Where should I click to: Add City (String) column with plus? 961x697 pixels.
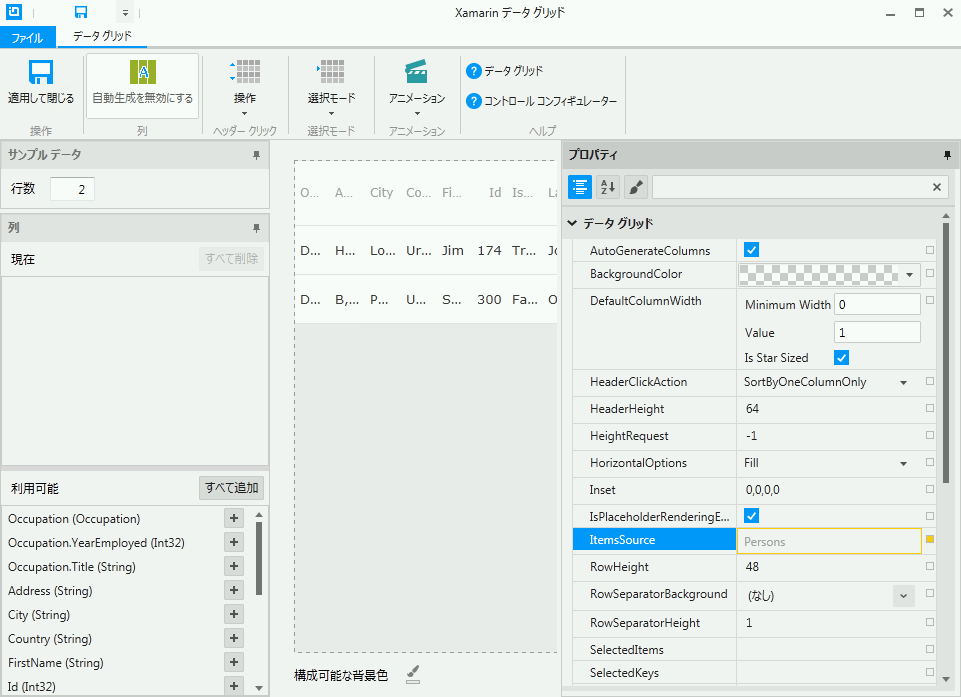(234, 614)
